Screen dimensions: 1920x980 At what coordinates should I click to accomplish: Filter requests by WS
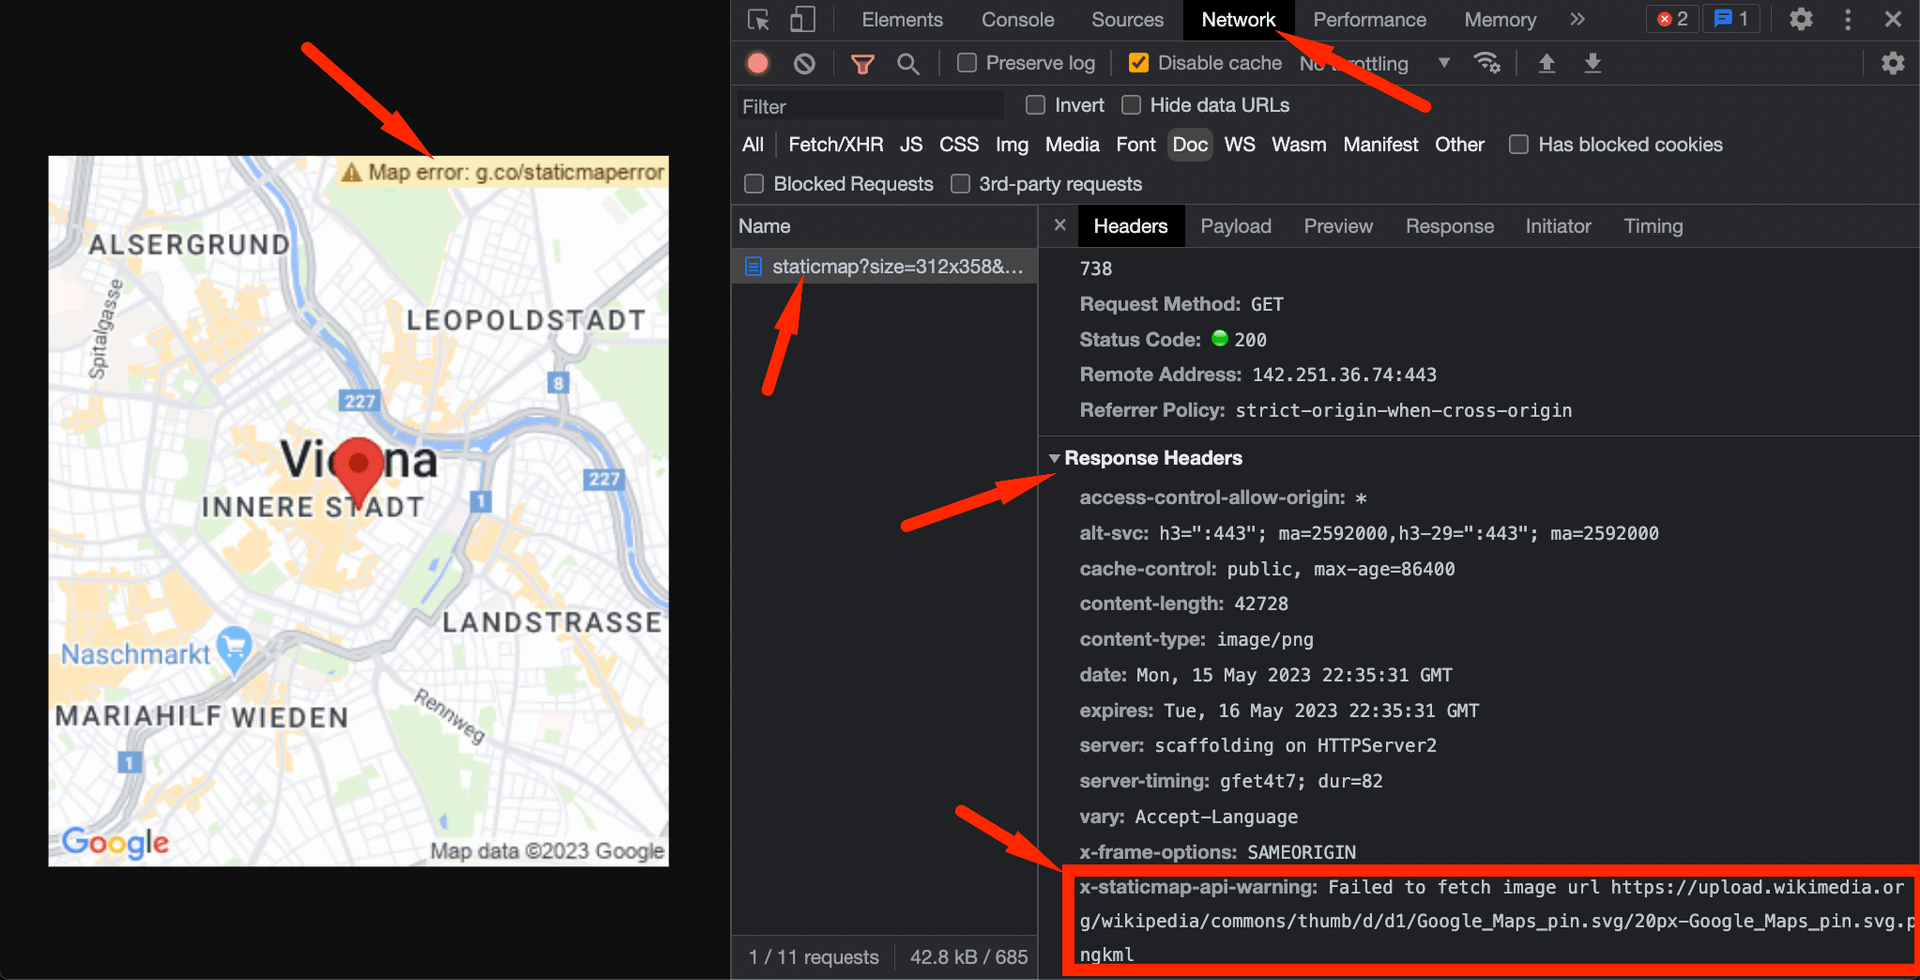[x=1240, y=145]
